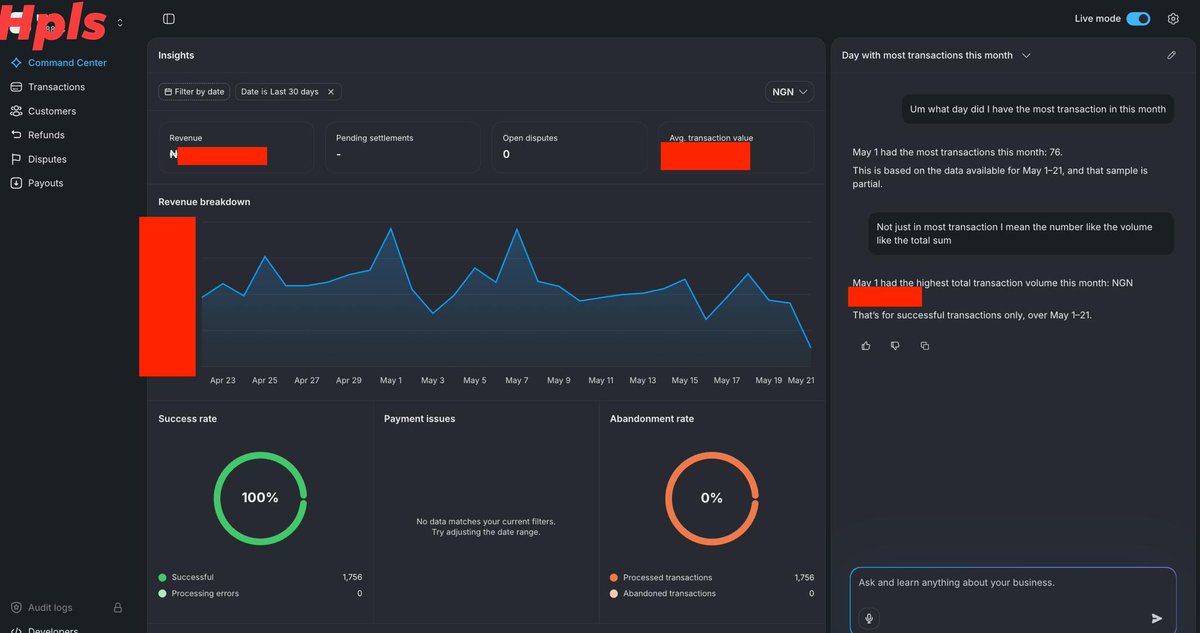The height and width of the screenshot is (633, 1200).
Task: Click the Audit logs shield icon
Action: 16,608
